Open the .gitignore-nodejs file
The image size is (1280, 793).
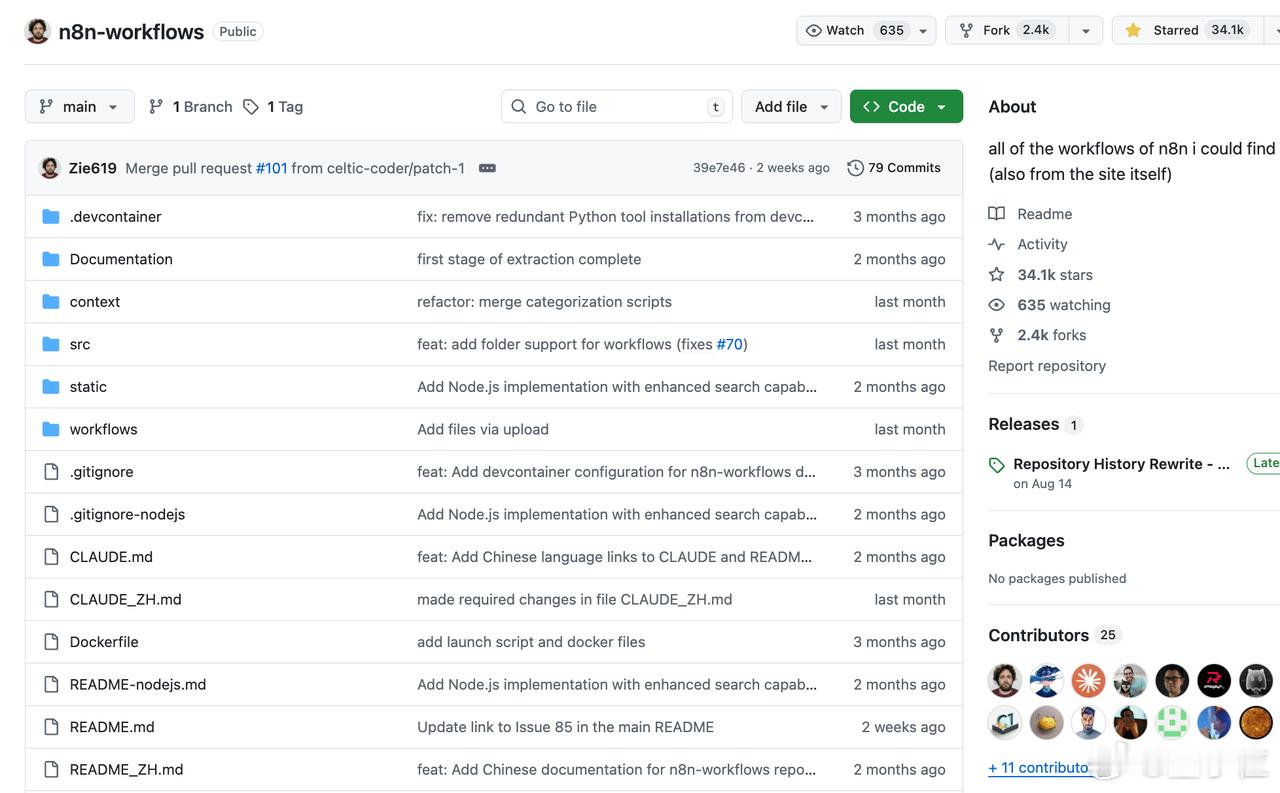127,514
